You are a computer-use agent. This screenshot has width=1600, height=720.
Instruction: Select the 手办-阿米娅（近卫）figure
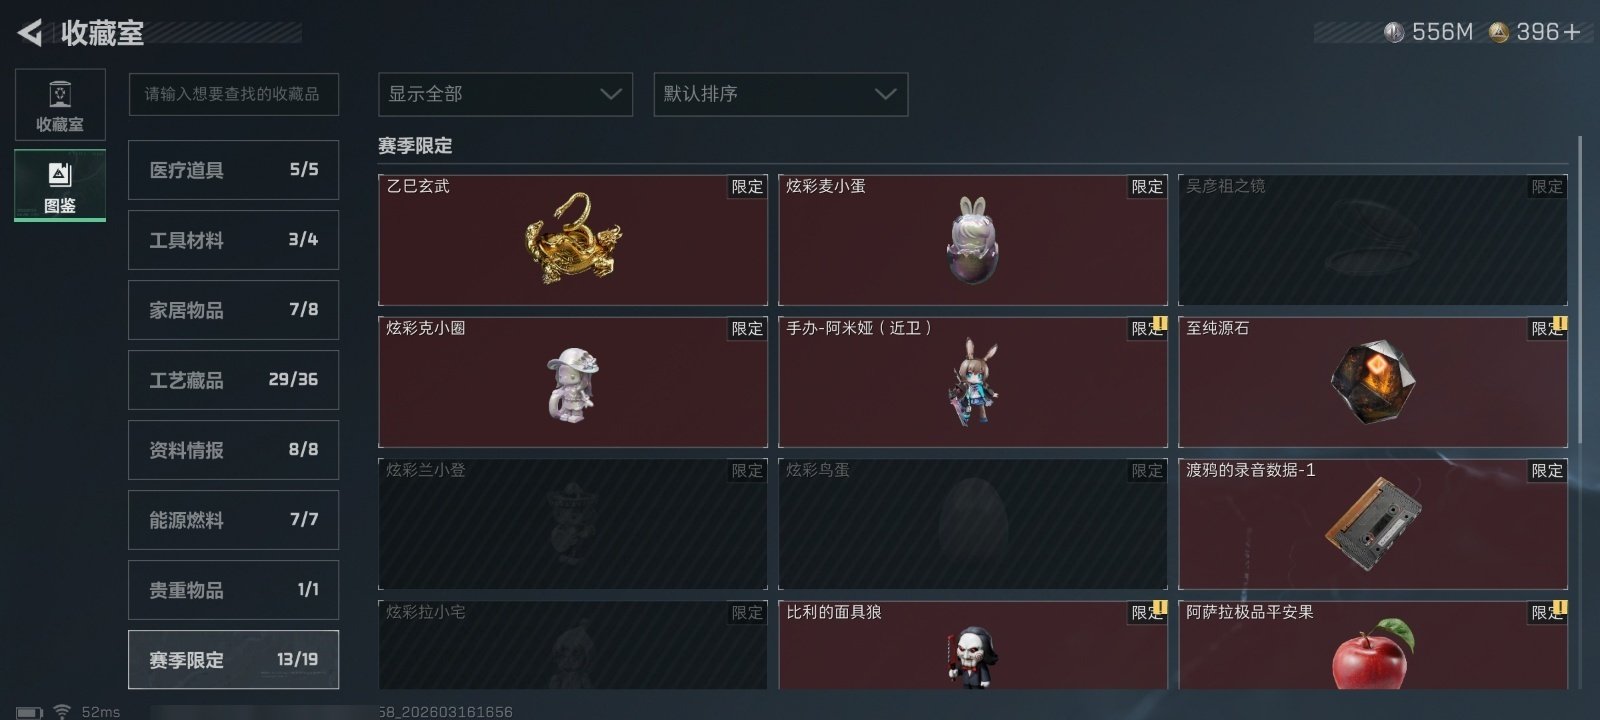(x=972, y=382)
